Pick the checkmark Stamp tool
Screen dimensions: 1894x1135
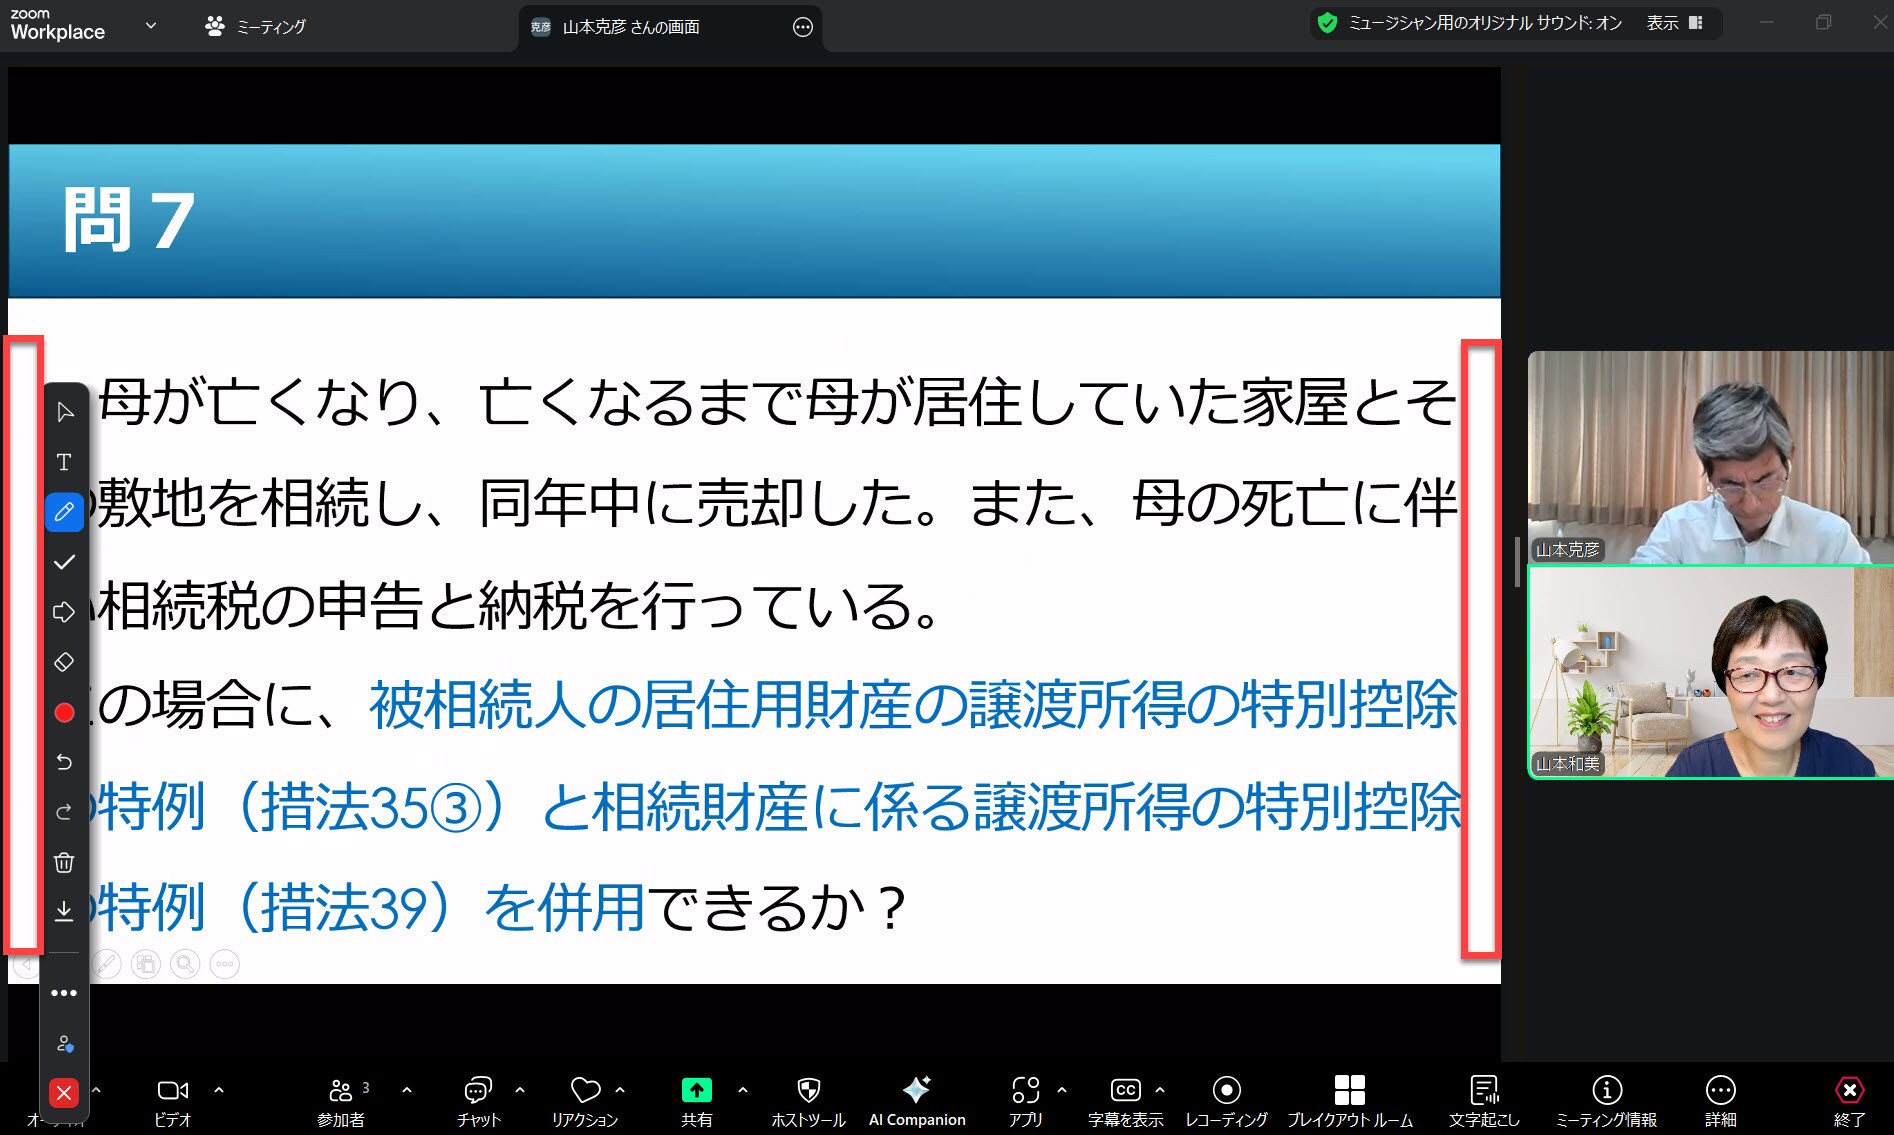[64, 562]
